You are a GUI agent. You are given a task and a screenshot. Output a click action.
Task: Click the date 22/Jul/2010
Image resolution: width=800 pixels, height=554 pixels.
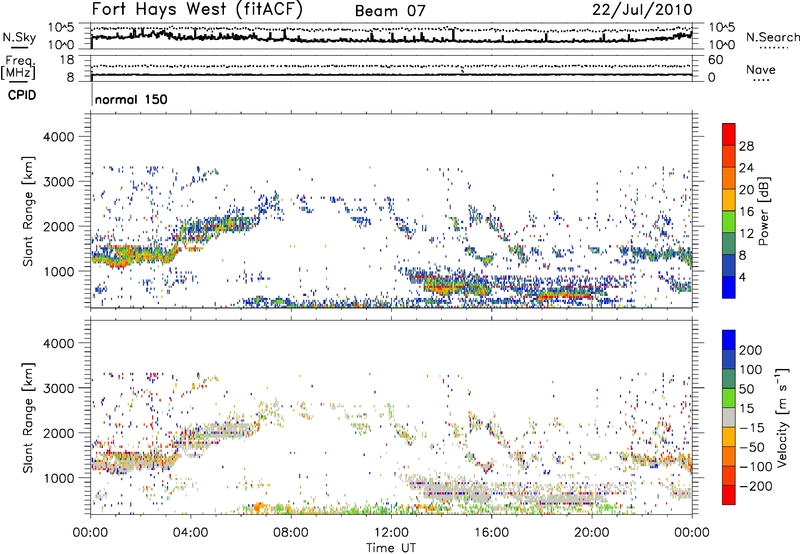[x=642, y=9]
